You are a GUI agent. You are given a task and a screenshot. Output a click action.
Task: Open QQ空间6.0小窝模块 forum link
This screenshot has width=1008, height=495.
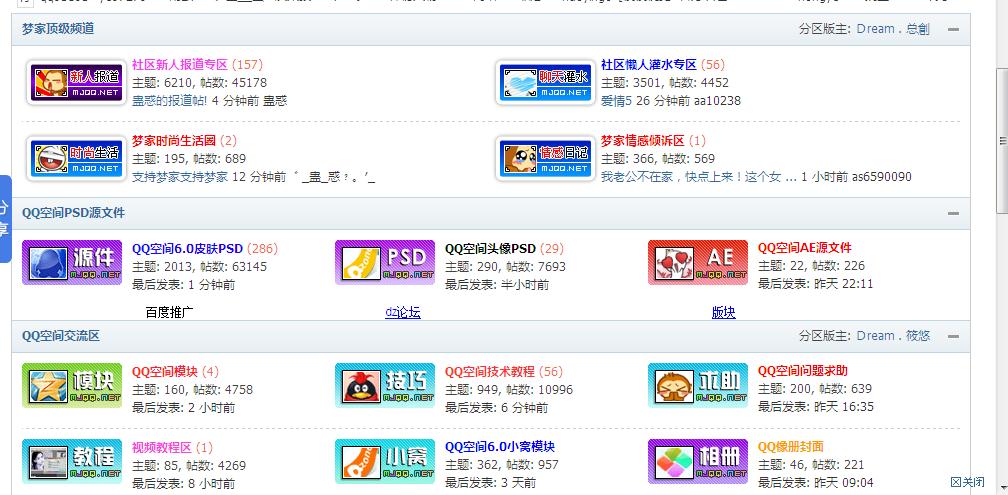pyautogui.click(x=500, y=446)
